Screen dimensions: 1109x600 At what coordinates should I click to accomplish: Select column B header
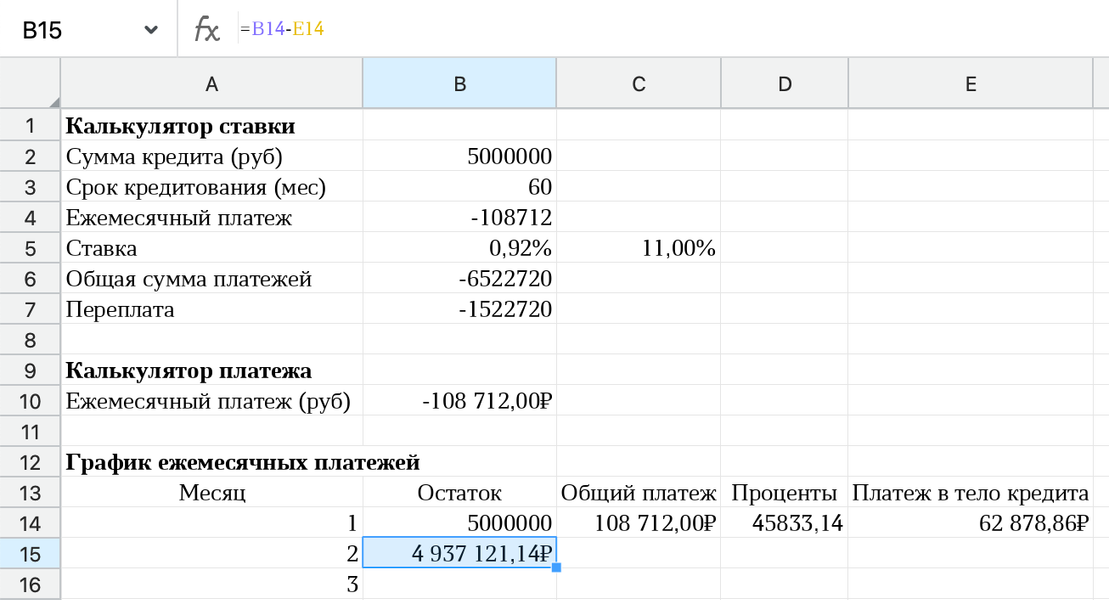[460, 84]
